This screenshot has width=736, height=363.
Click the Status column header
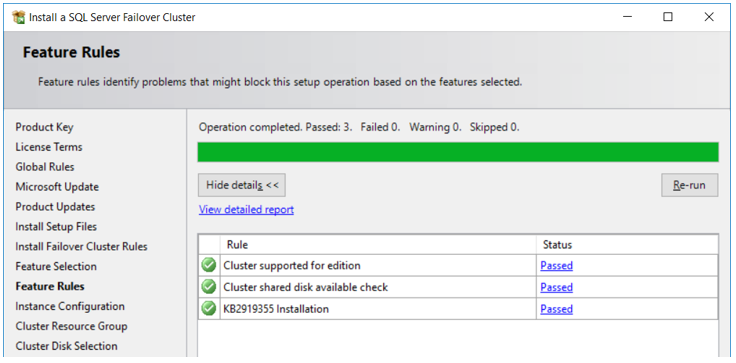pyautogui.click(x=627, y=245)
